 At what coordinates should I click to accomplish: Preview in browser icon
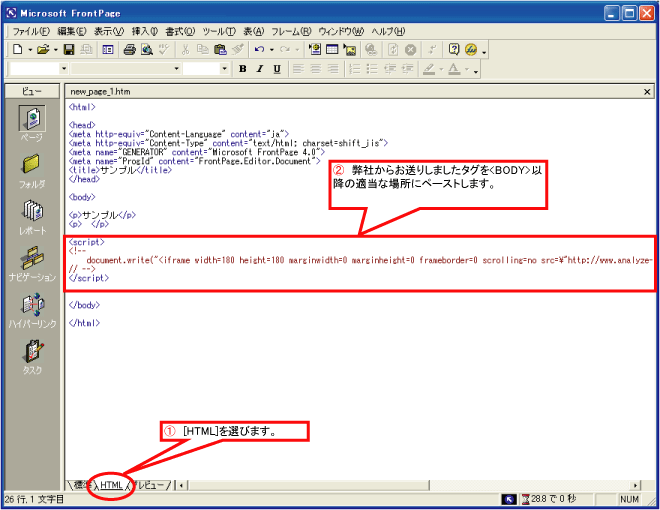tap(146, 50)
